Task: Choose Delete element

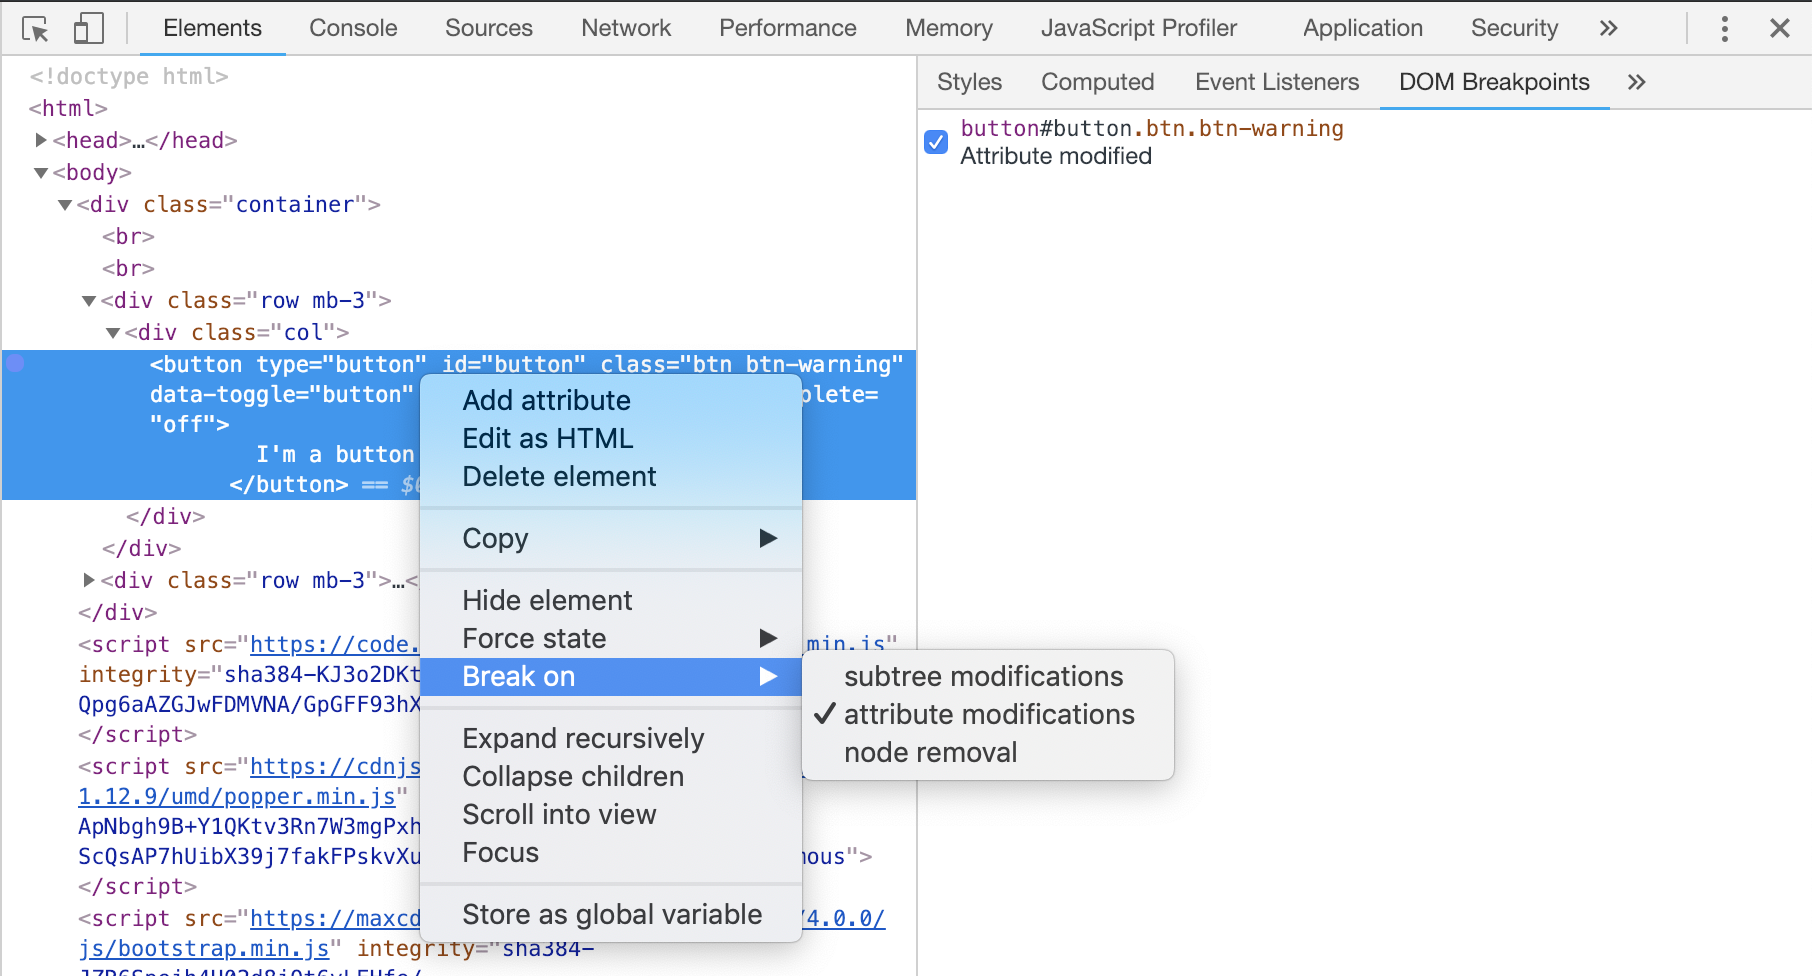Action: pos(611,476)
